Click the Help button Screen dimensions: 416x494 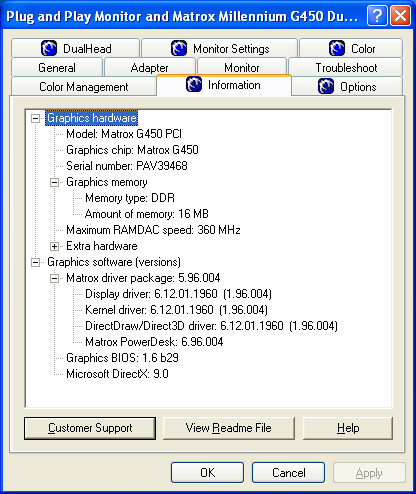coord(348,428)
